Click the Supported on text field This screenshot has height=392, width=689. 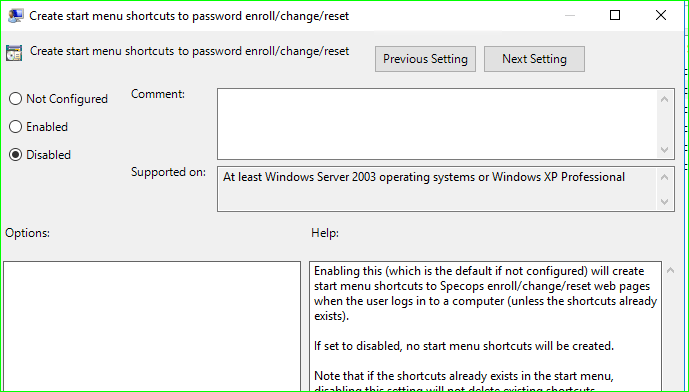[438, 189]
